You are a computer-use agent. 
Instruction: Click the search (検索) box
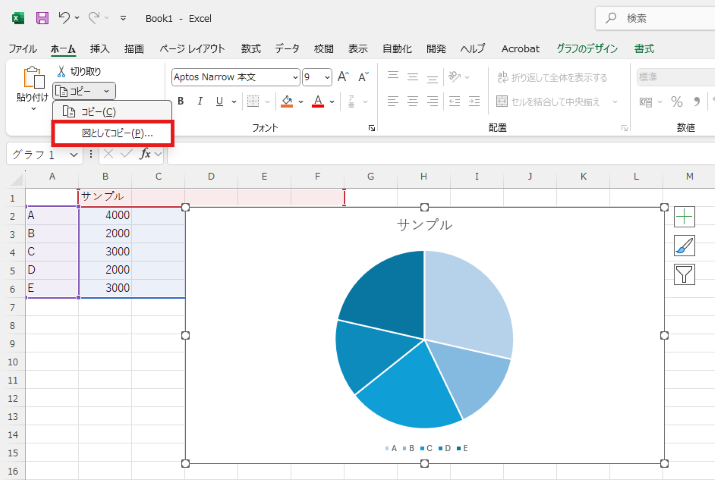[655, 18]
